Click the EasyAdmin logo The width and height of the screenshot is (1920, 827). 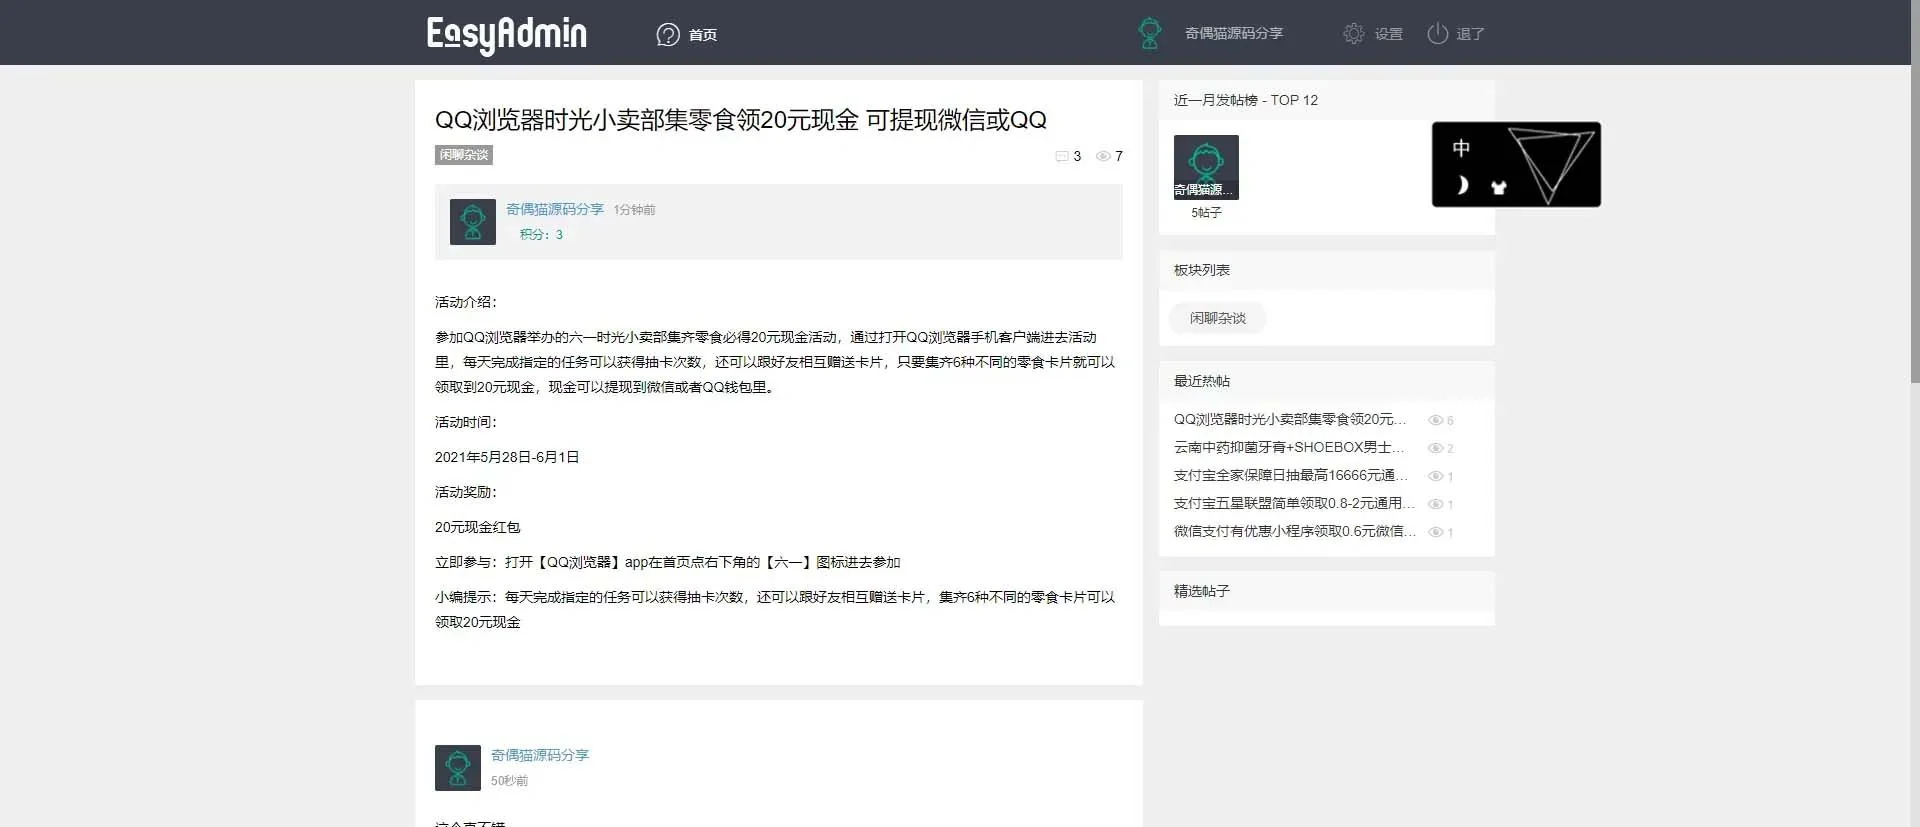coord(506,34)
